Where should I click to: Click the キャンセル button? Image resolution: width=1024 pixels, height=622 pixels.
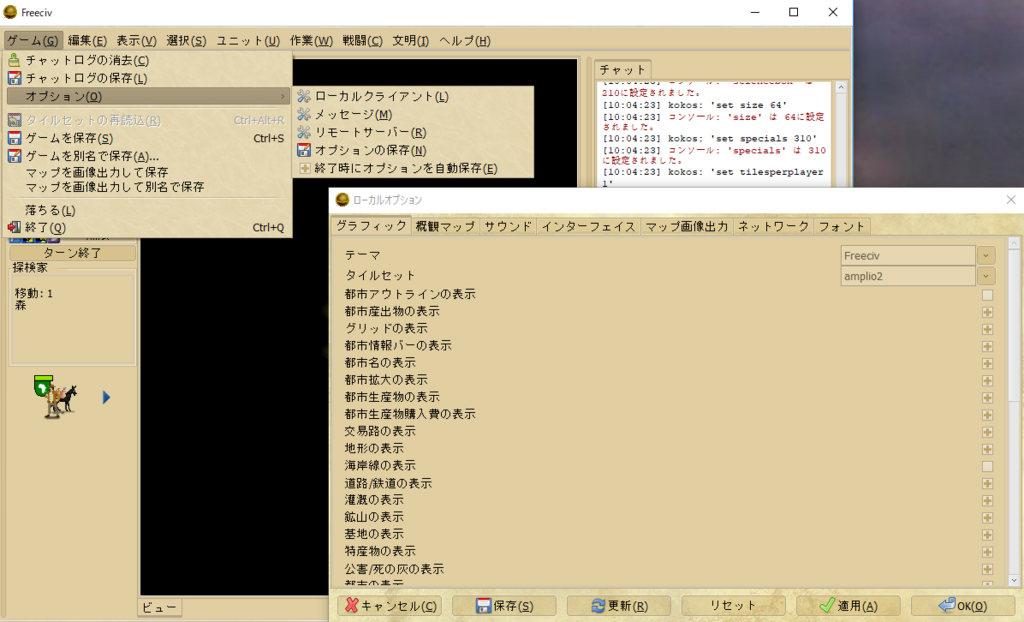coord(390,606)
